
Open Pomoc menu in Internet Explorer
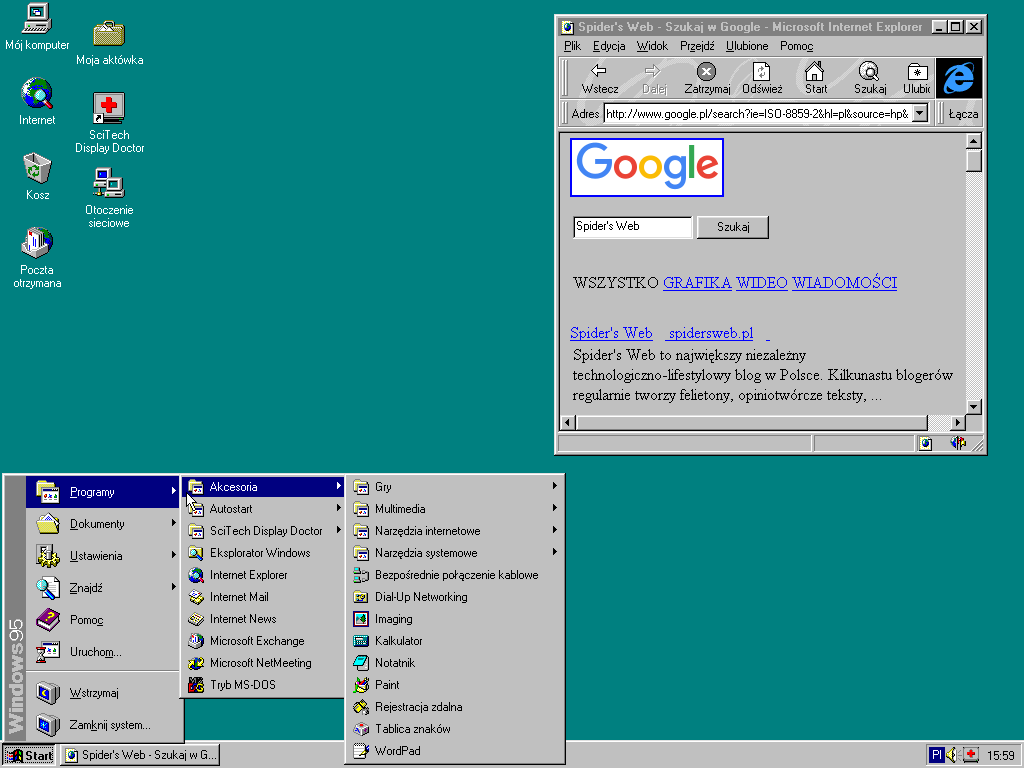[x=796, y=46]
